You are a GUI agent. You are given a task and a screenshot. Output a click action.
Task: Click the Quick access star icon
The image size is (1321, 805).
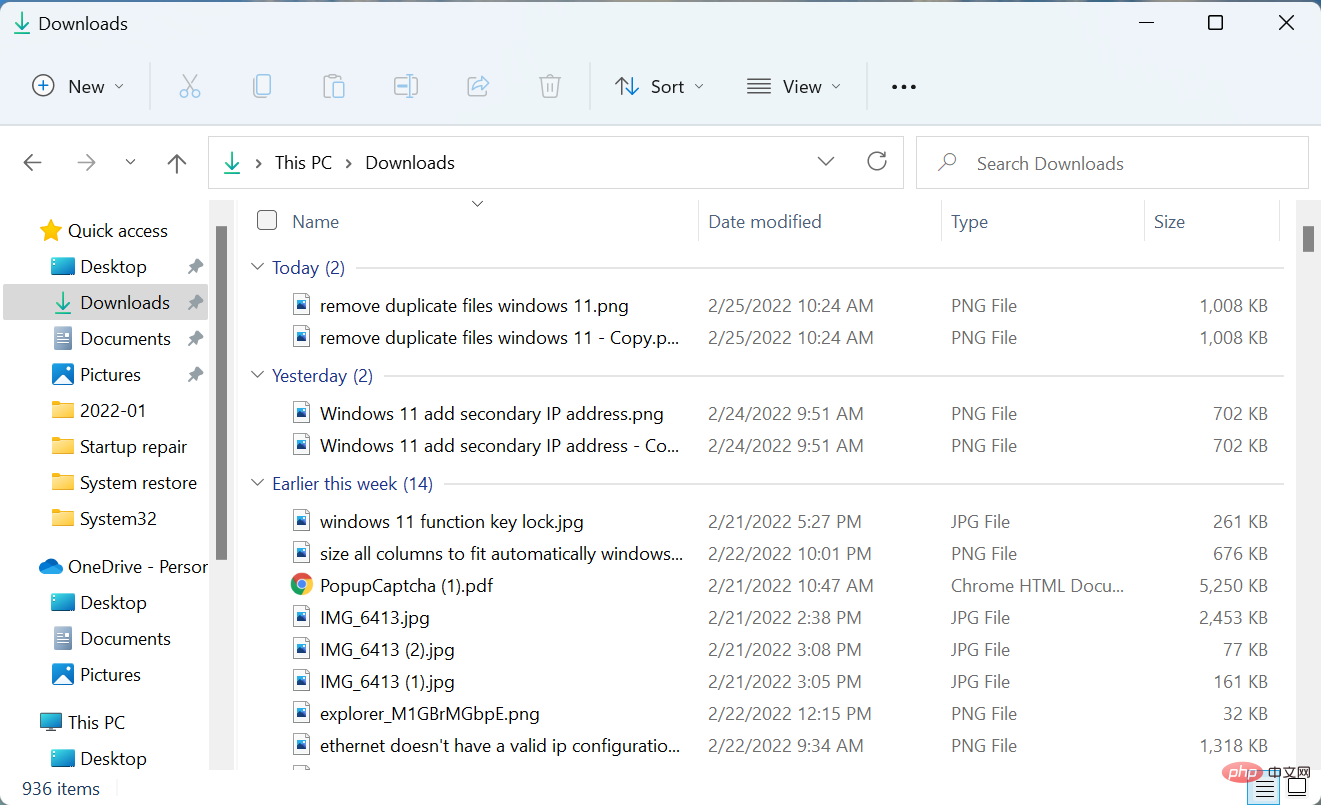click(x=51, y=231)
